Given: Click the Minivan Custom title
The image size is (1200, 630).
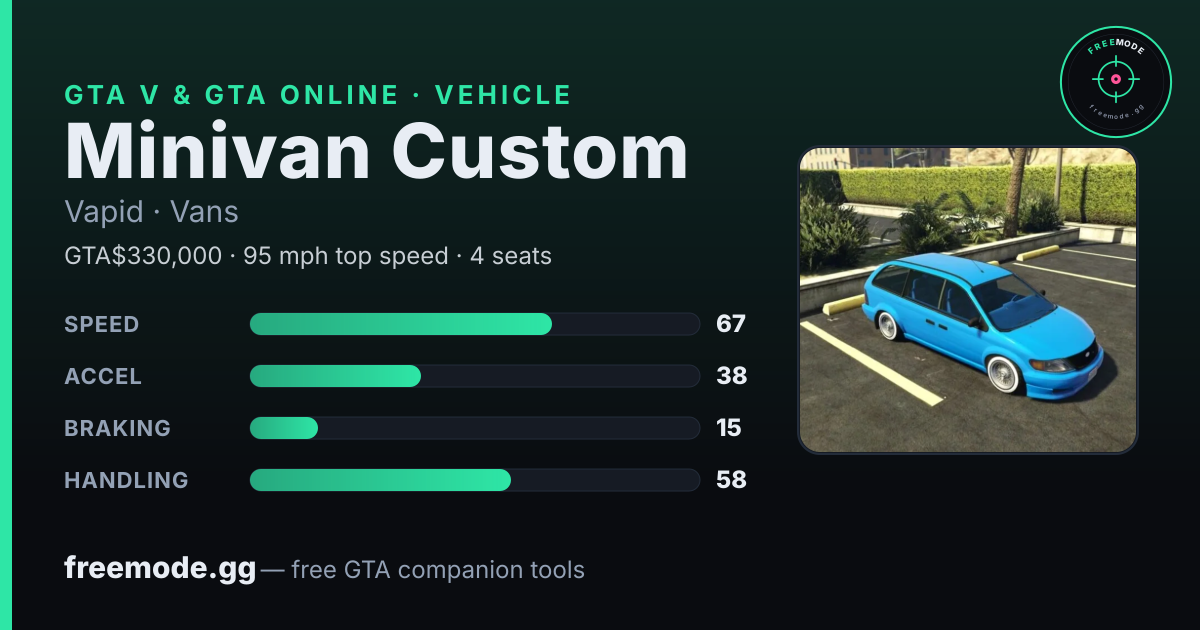Looking at the screenshot, I should pyautogui.click(x=377, y=150).
